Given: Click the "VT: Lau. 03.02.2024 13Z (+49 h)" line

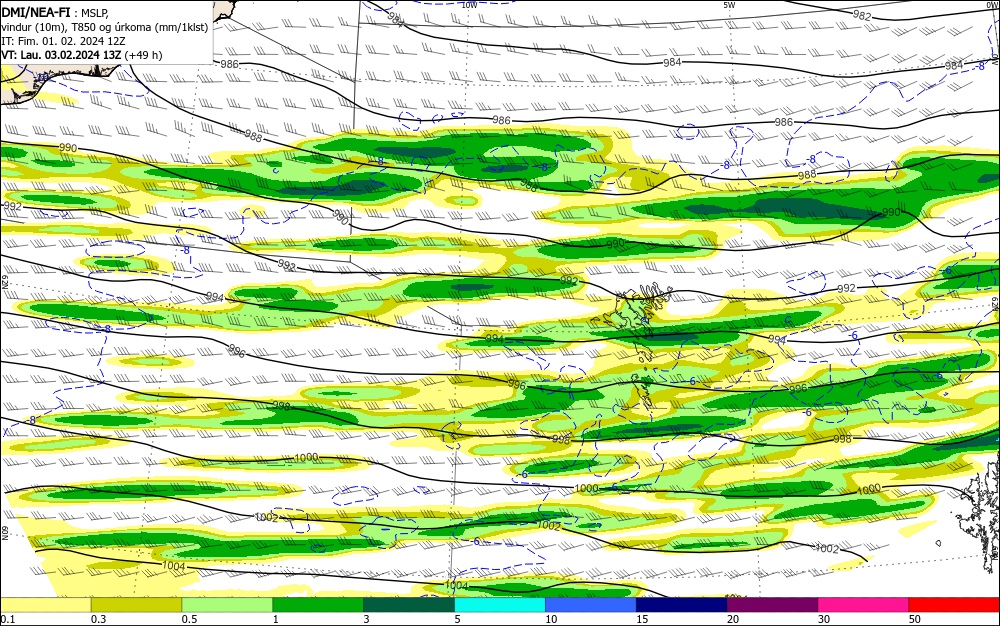Looking at the screenshot, I should [x=82, y=55].
